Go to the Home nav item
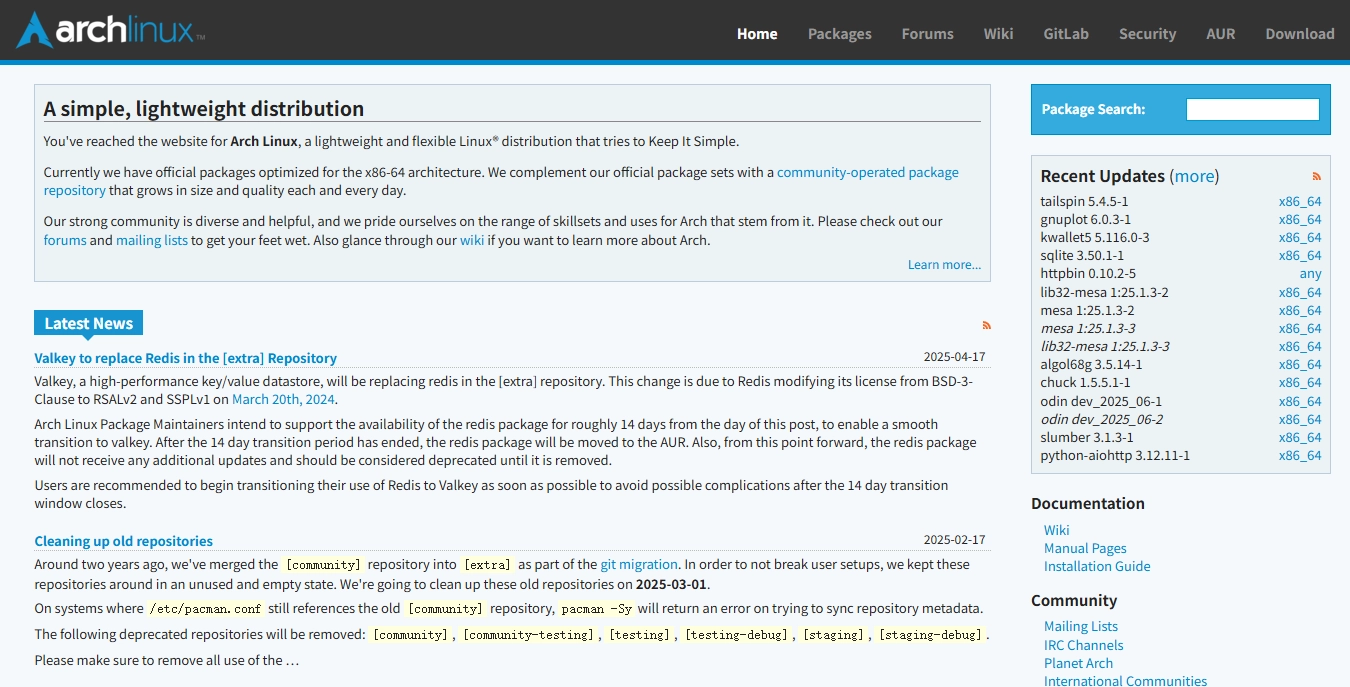This screenshot has height=687, width=1350. [x=757, y=33]
